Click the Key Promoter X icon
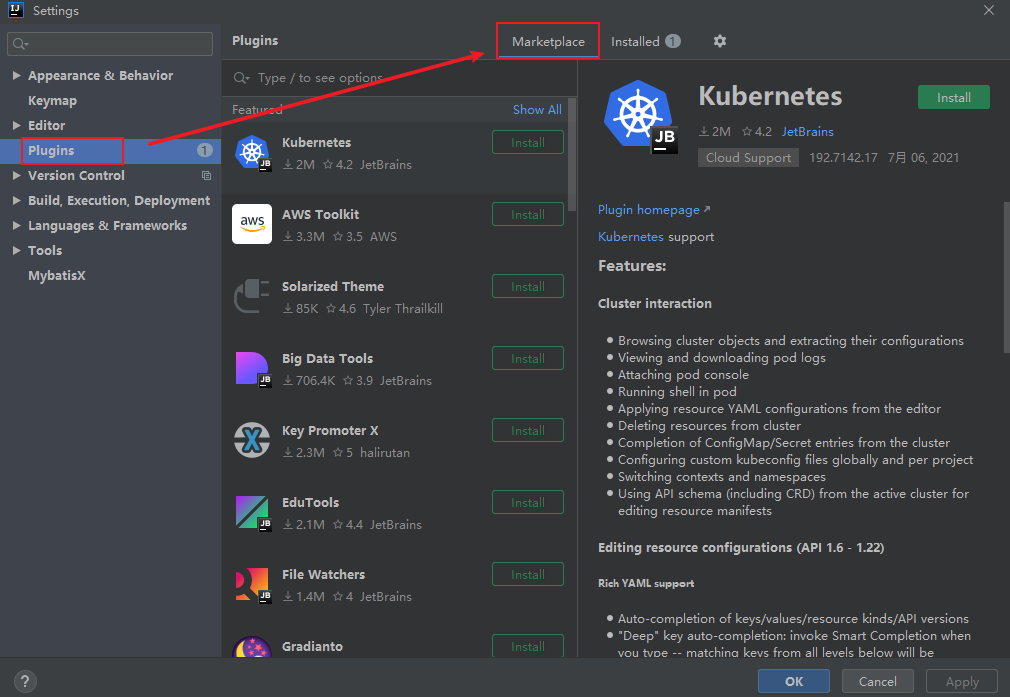 tap(252, 441)
